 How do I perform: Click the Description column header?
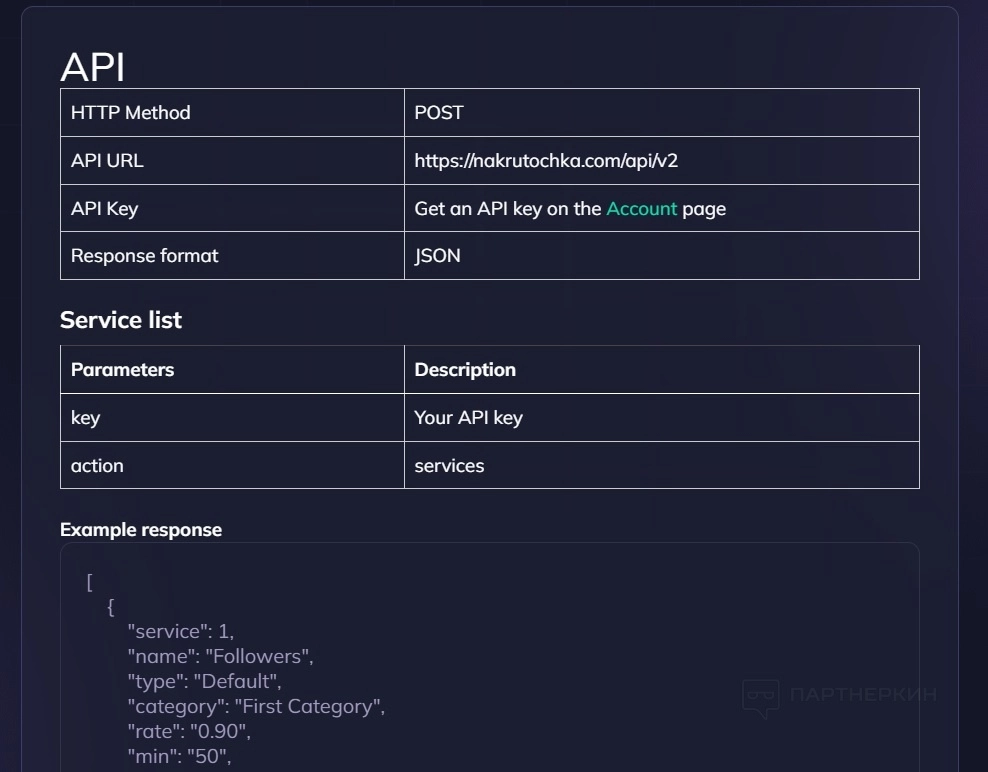pyautogui.click(x=465, y=370)
